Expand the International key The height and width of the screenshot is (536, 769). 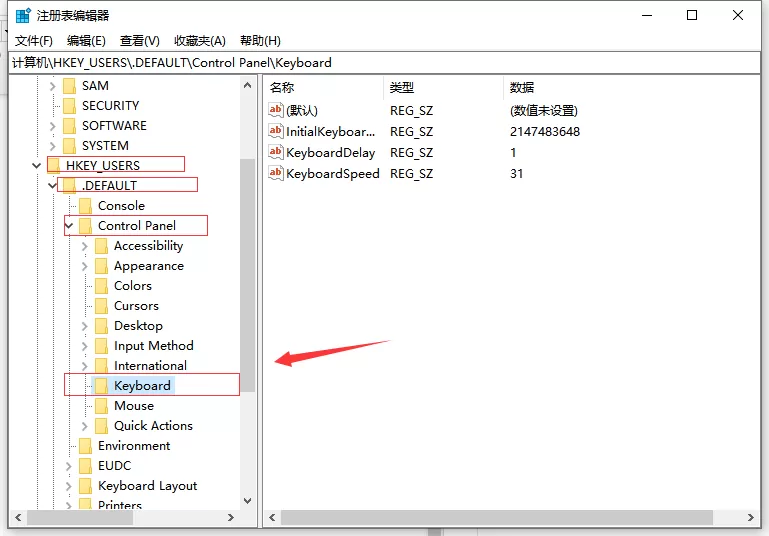(x=84, y=366)
